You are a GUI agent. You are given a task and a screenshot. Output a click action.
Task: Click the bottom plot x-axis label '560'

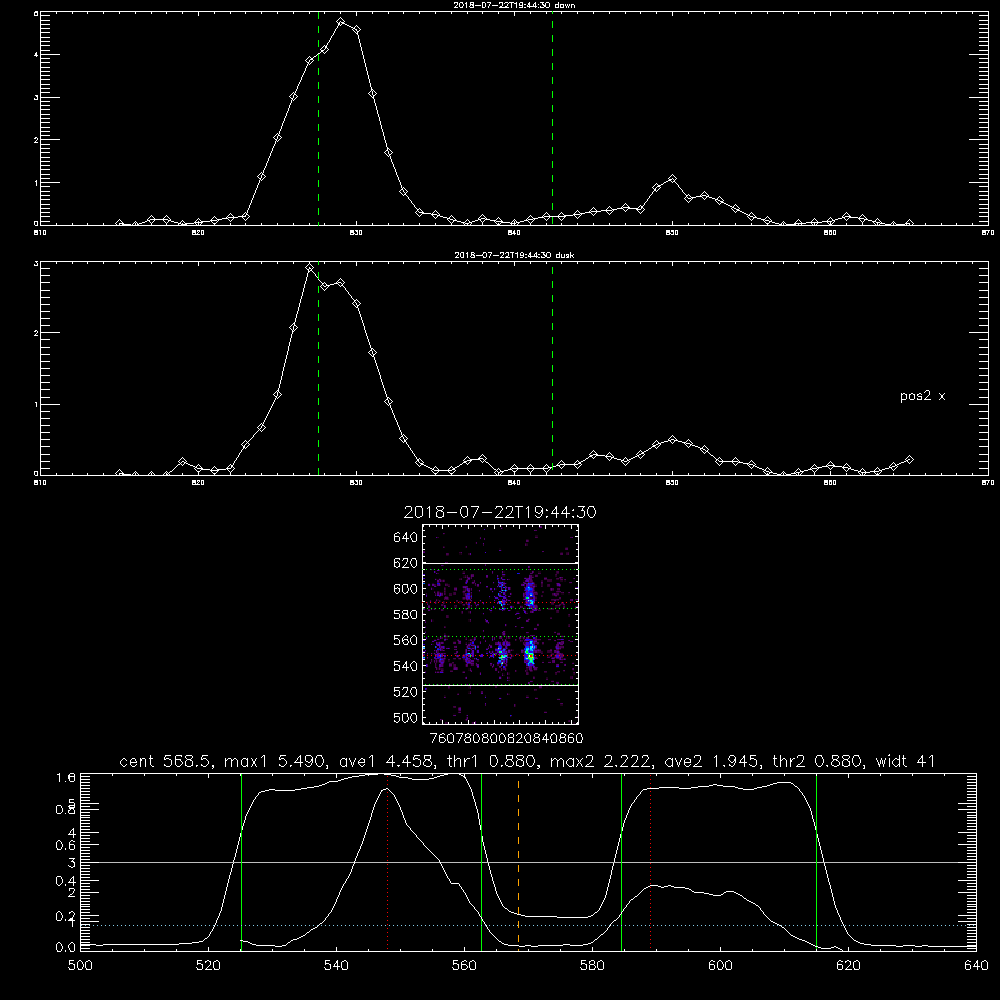464,966
